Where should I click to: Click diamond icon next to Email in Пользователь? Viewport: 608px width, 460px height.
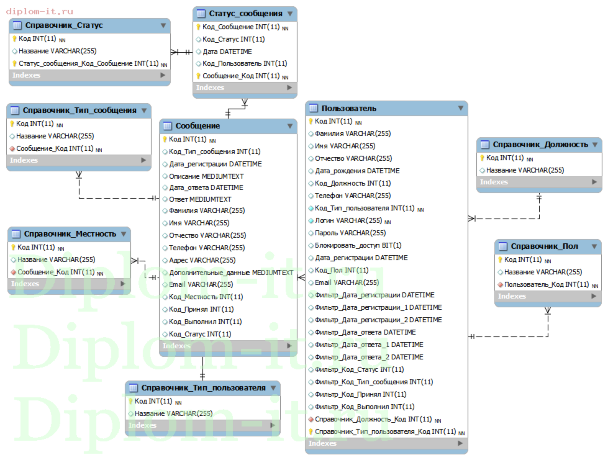(310, 283)
